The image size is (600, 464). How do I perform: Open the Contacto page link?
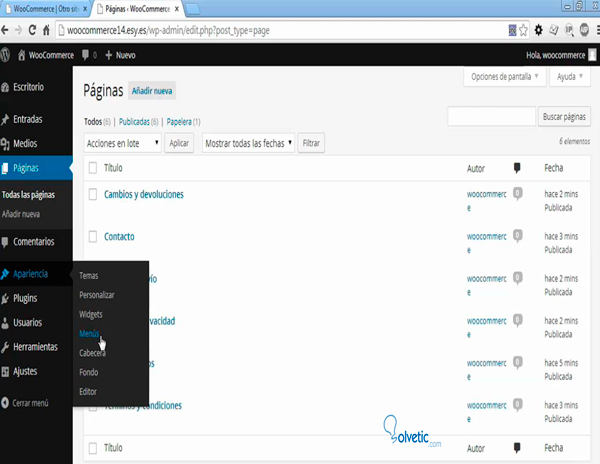119,236
